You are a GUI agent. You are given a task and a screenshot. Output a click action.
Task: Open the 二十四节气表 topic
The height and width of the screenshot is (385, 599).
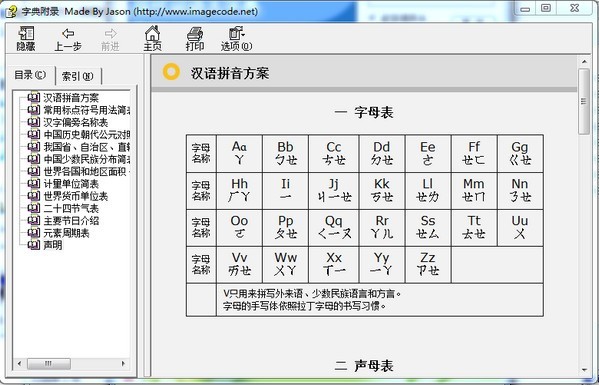(71, 208)
